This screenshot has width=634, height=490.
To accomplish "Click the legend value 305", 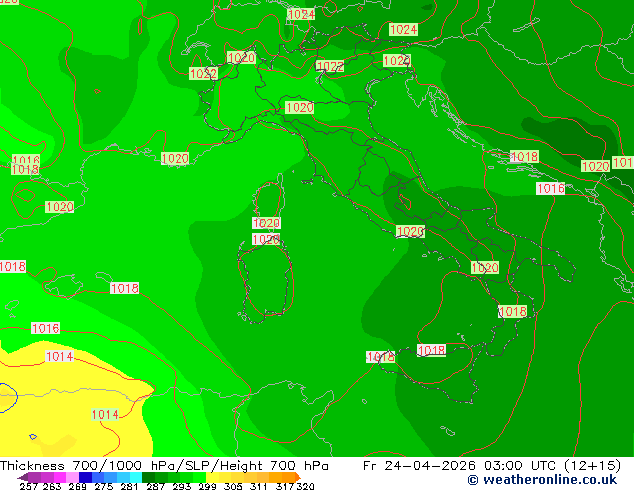I will 233,486.
